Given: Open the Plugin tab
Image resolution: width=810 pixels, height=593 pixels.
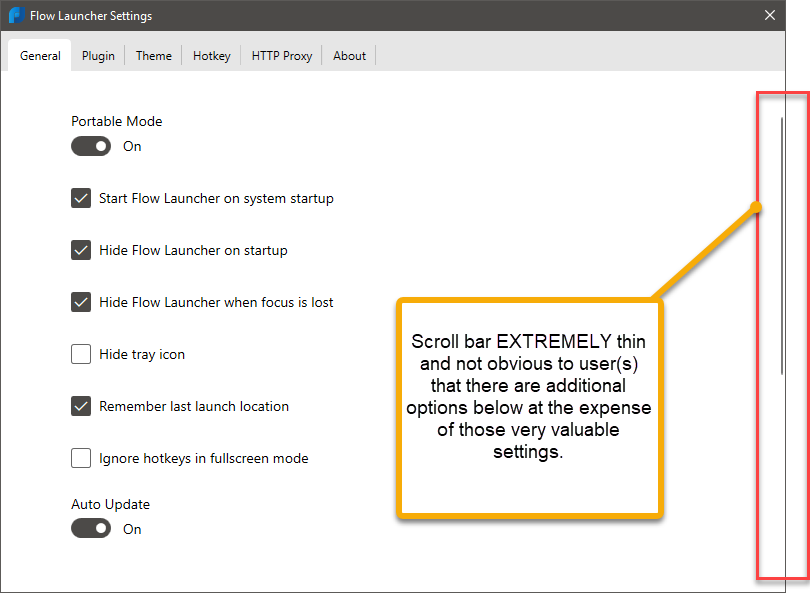Looking at the screenshot, I should click(98, 55).
